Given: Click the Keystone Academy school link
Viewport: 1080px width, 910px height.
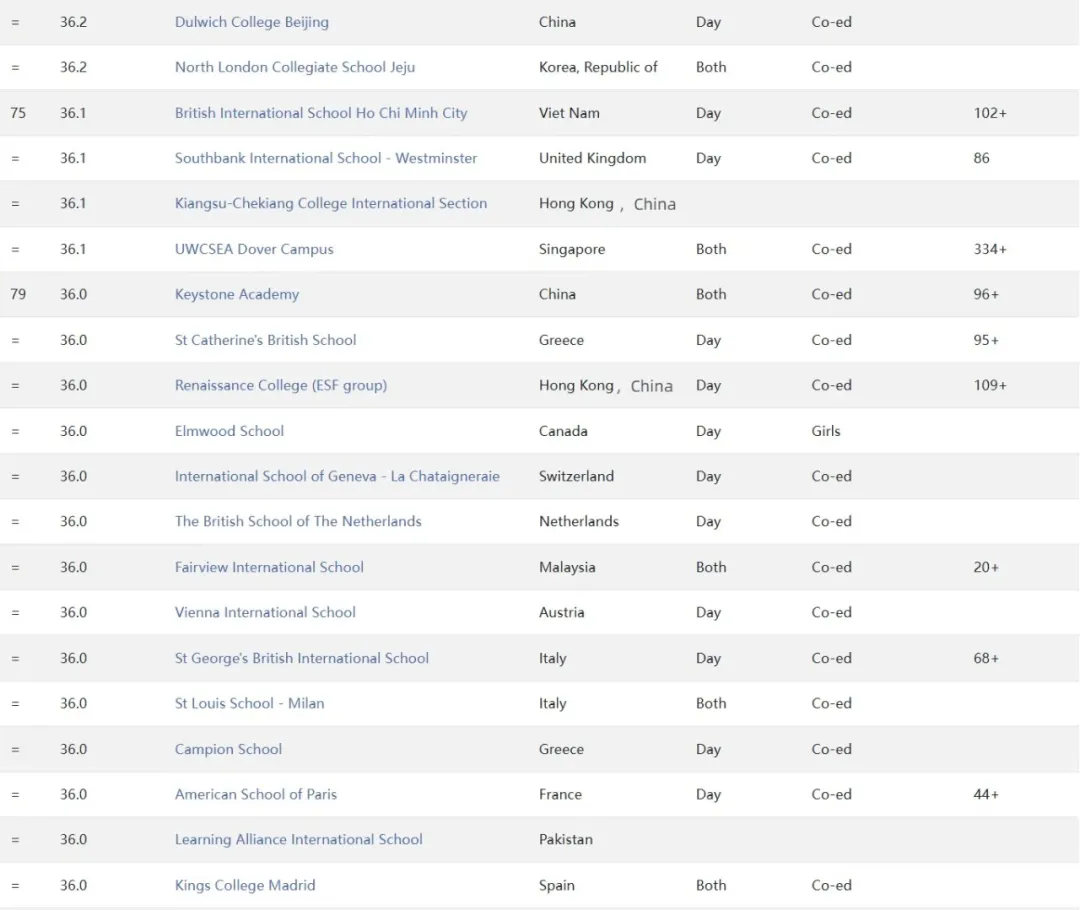Looking at the screenshot, I should (x=236, y=294).
